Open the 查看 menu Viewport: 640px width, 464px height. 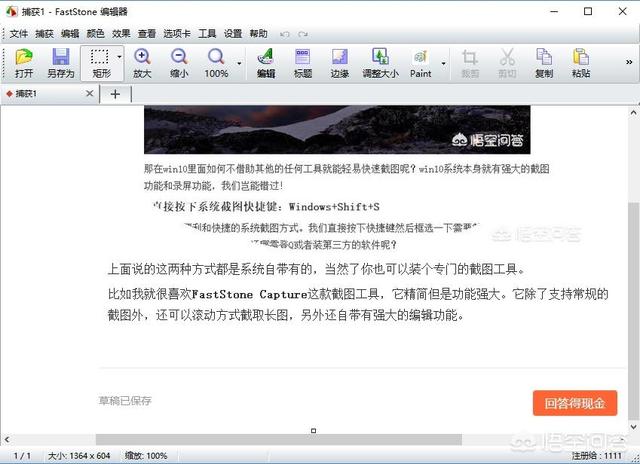(147, 34)
